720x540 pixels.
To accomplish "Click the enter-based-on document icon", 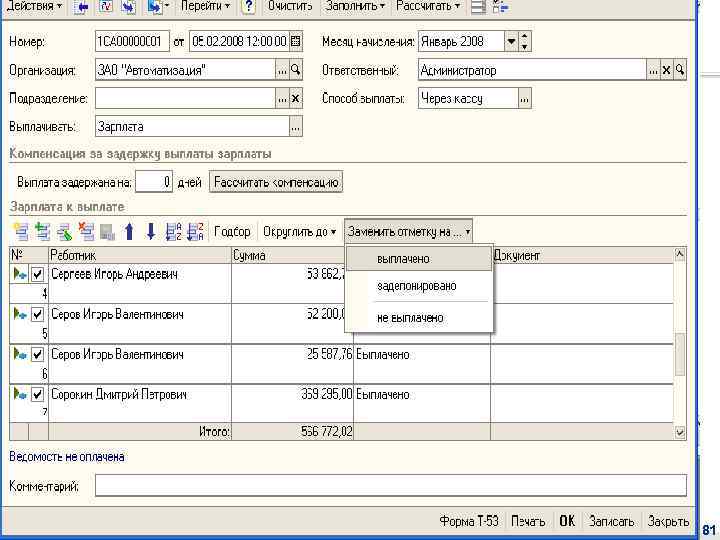I will (157, 6).
